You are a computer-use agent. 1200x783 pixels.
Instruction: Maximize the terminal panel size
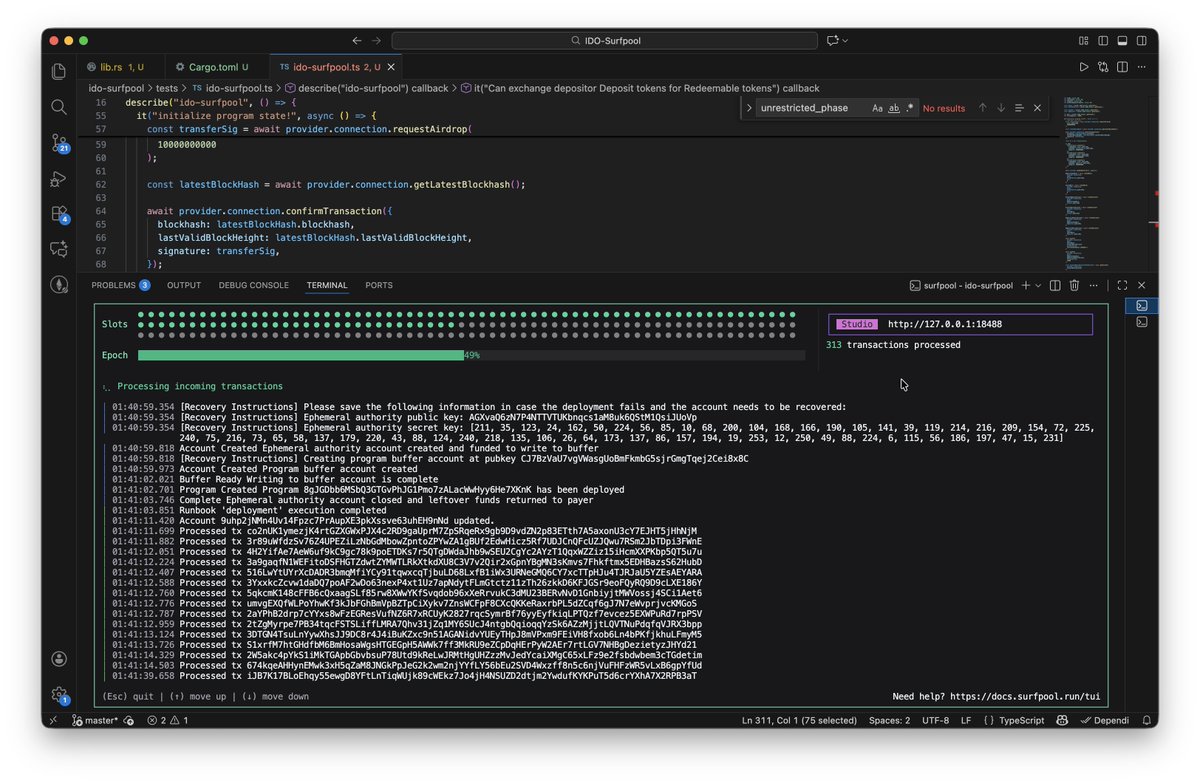1122,285
